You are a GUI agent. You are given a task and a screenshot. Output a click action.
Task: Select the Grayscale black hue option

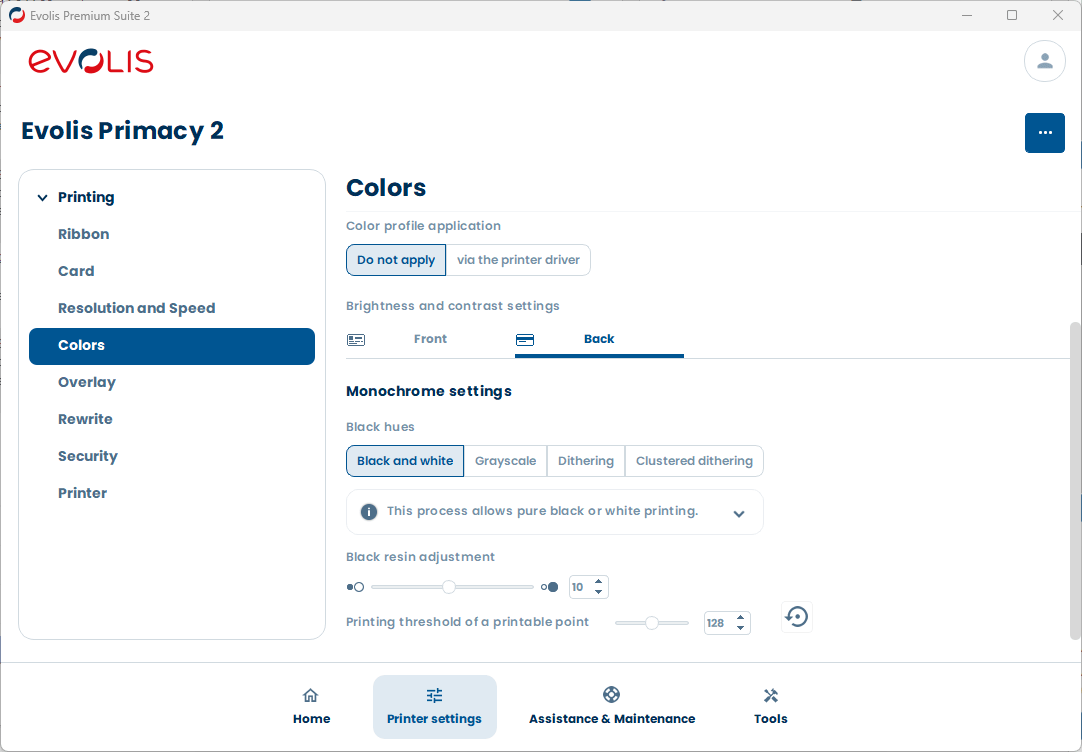pyautogui.click(x=505, y=461)
